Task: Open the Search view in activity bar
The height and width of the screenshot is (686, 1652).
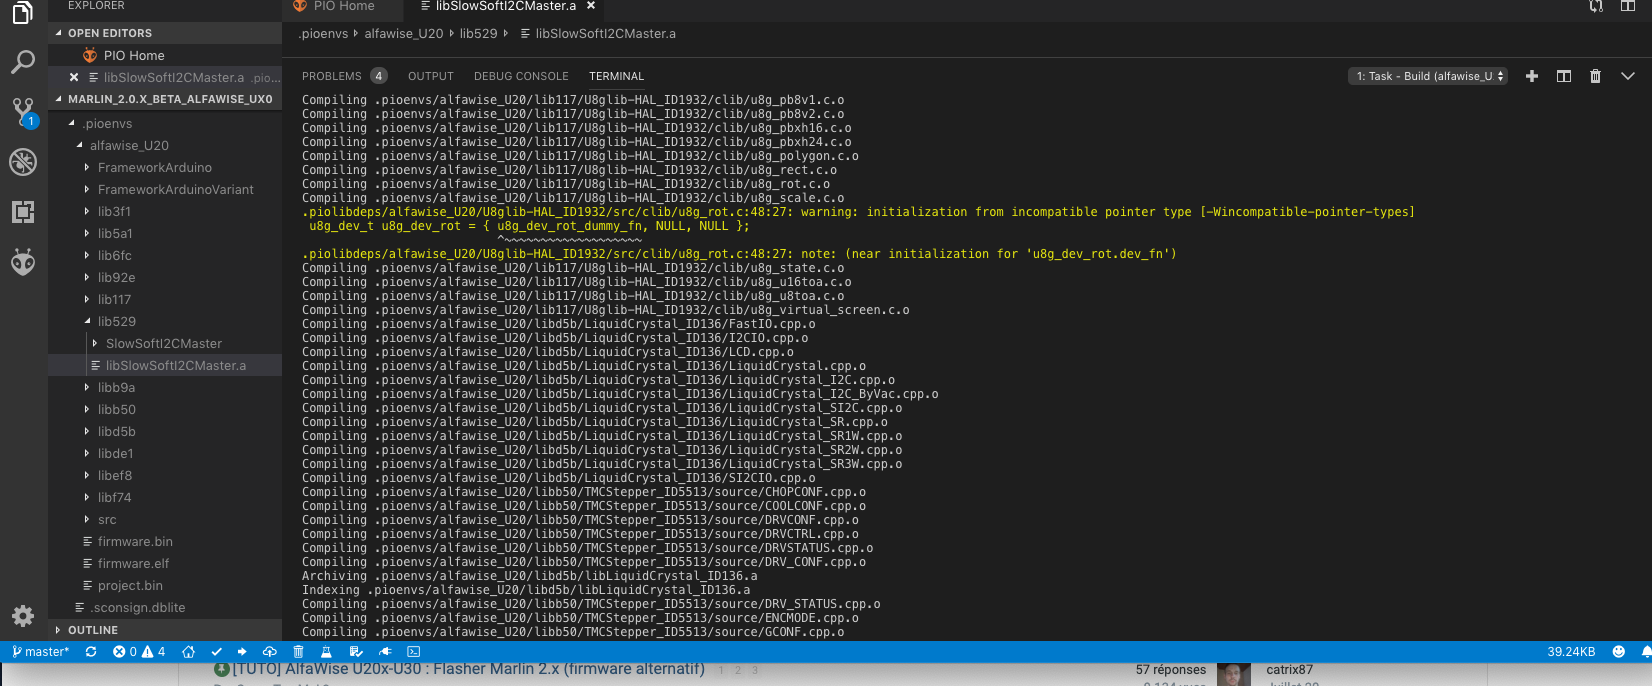Action: pyautogui.click(x=23, y=62)
